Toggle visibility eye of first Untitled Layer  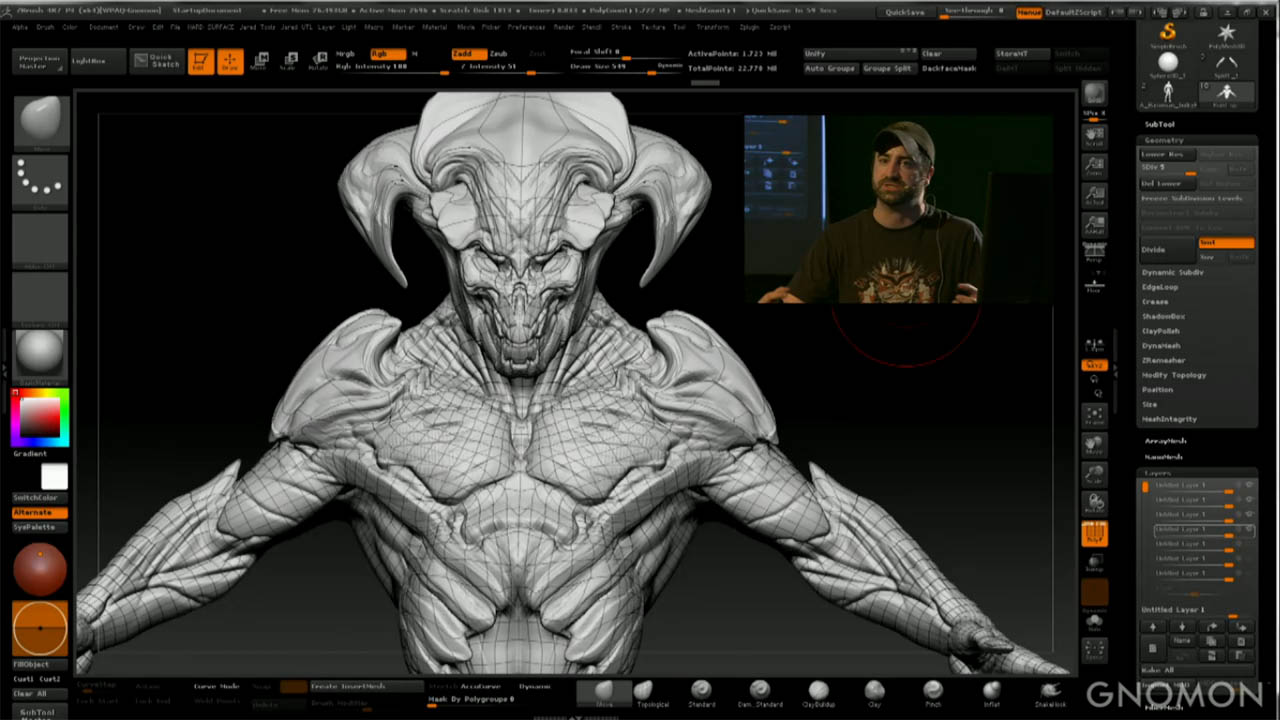pos(1248,485)
